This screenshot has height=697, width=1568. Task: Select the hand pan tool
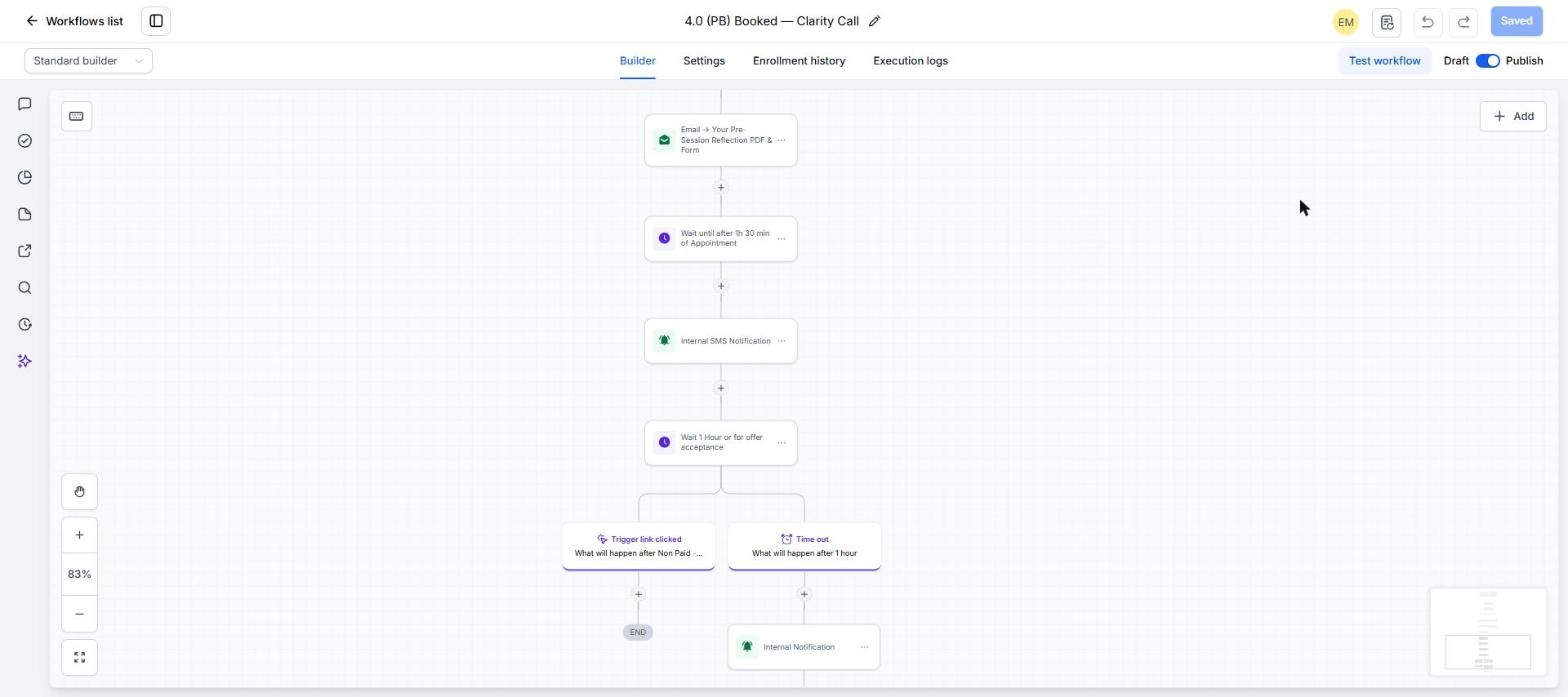[80, 492]
